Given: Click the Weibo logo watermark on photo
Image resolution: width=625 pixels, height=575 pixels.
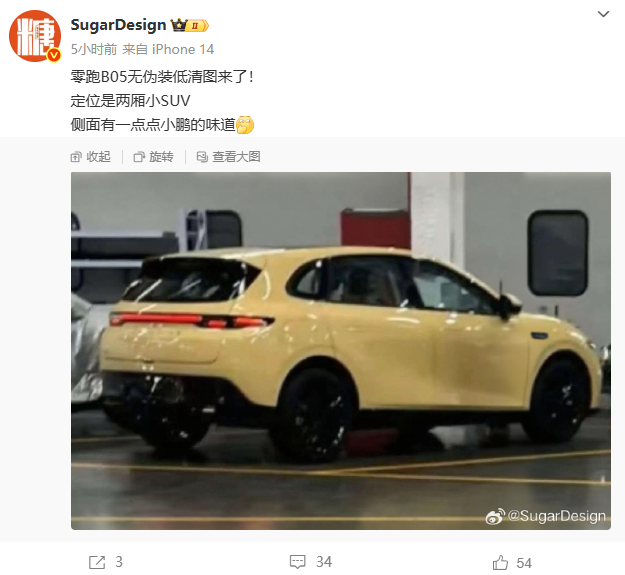Looking at the screenshot, I should coord(495,517).
